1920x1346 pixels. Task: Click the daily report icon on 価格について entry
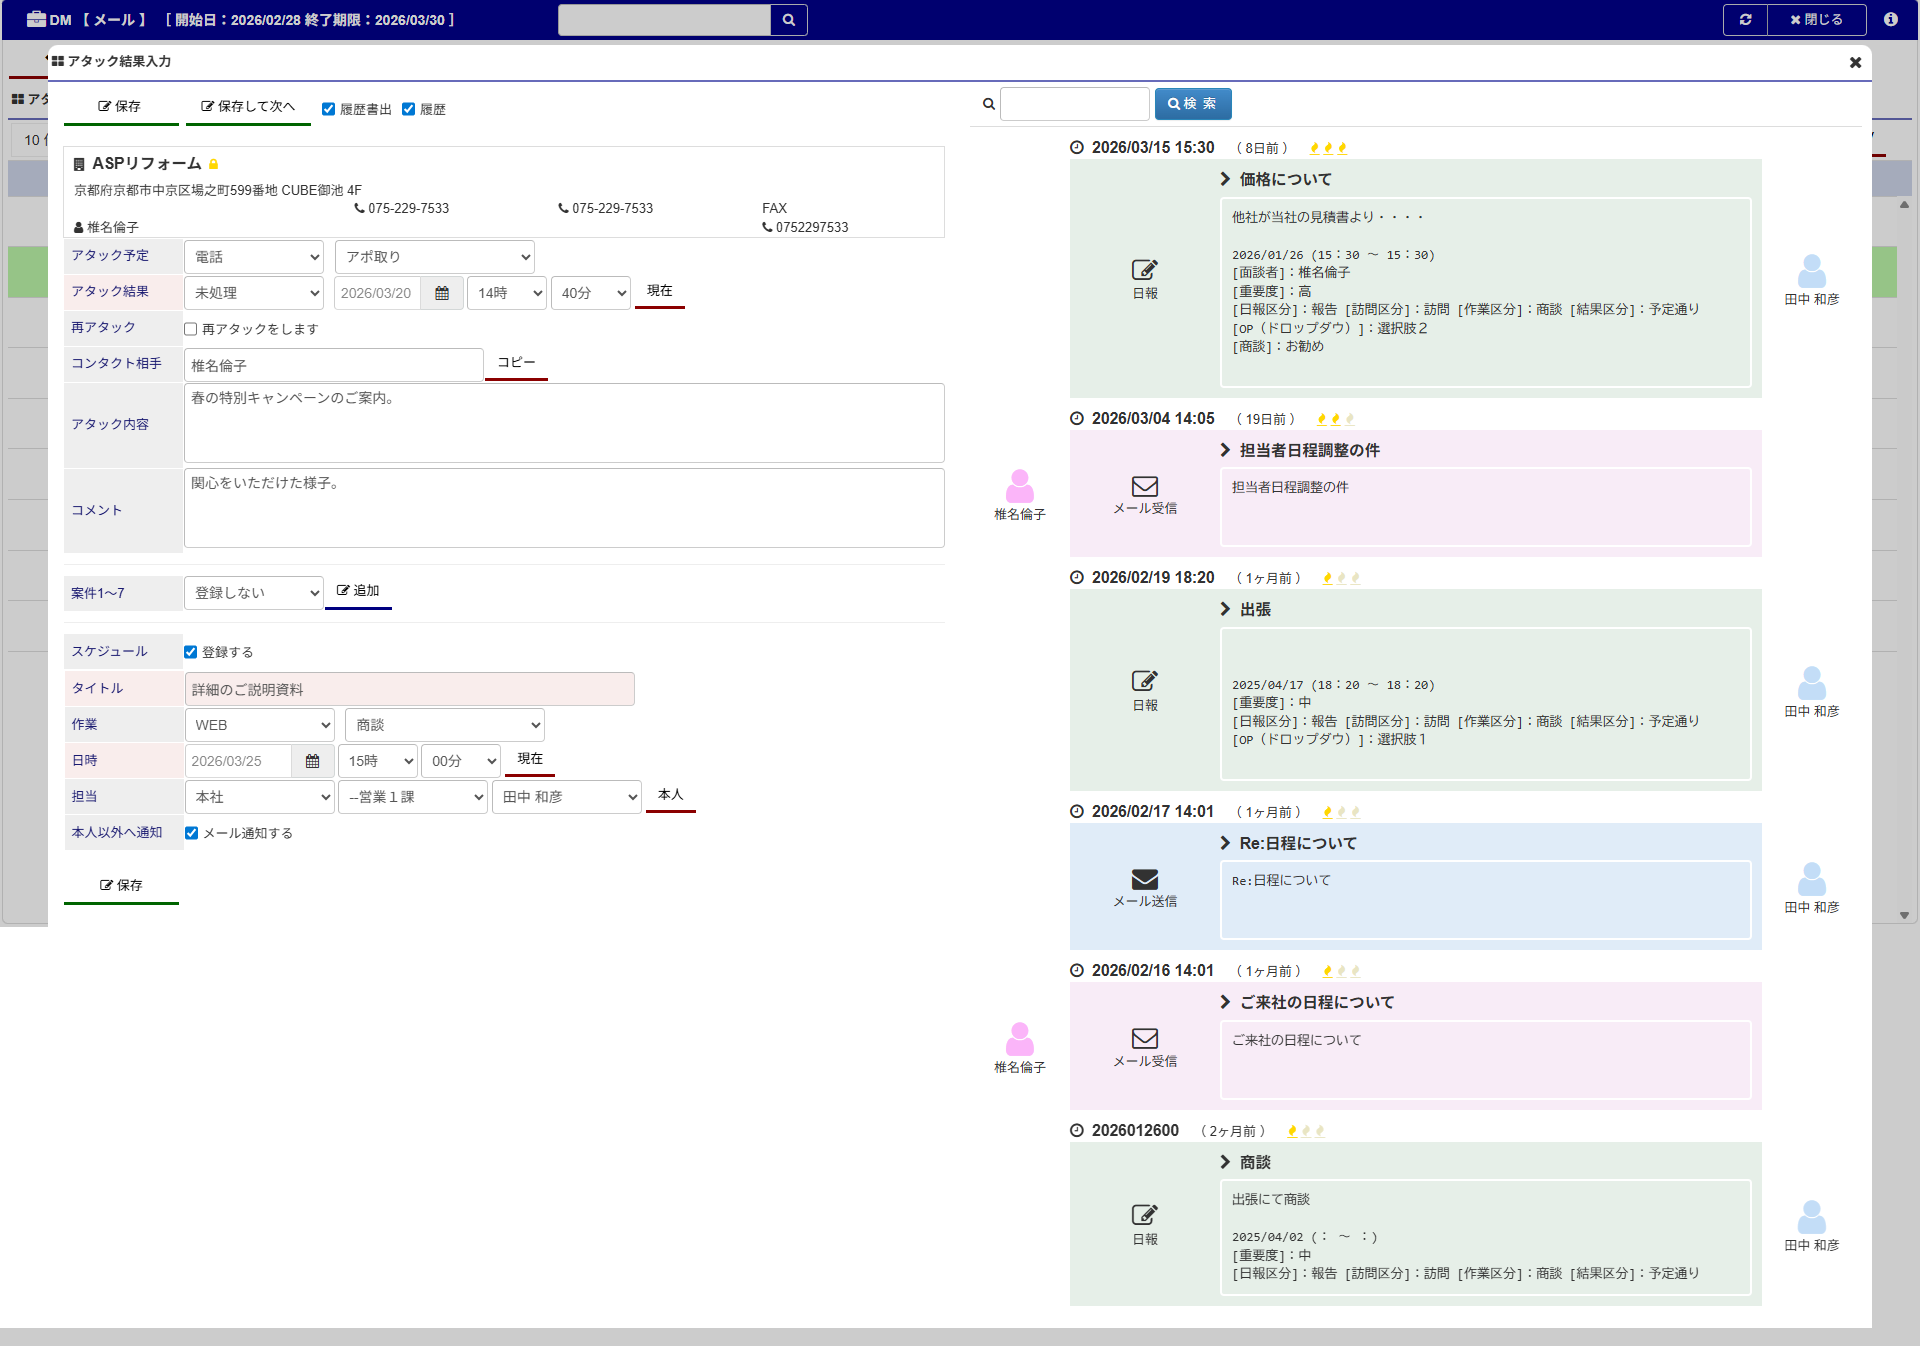(x=1145, y=270)
